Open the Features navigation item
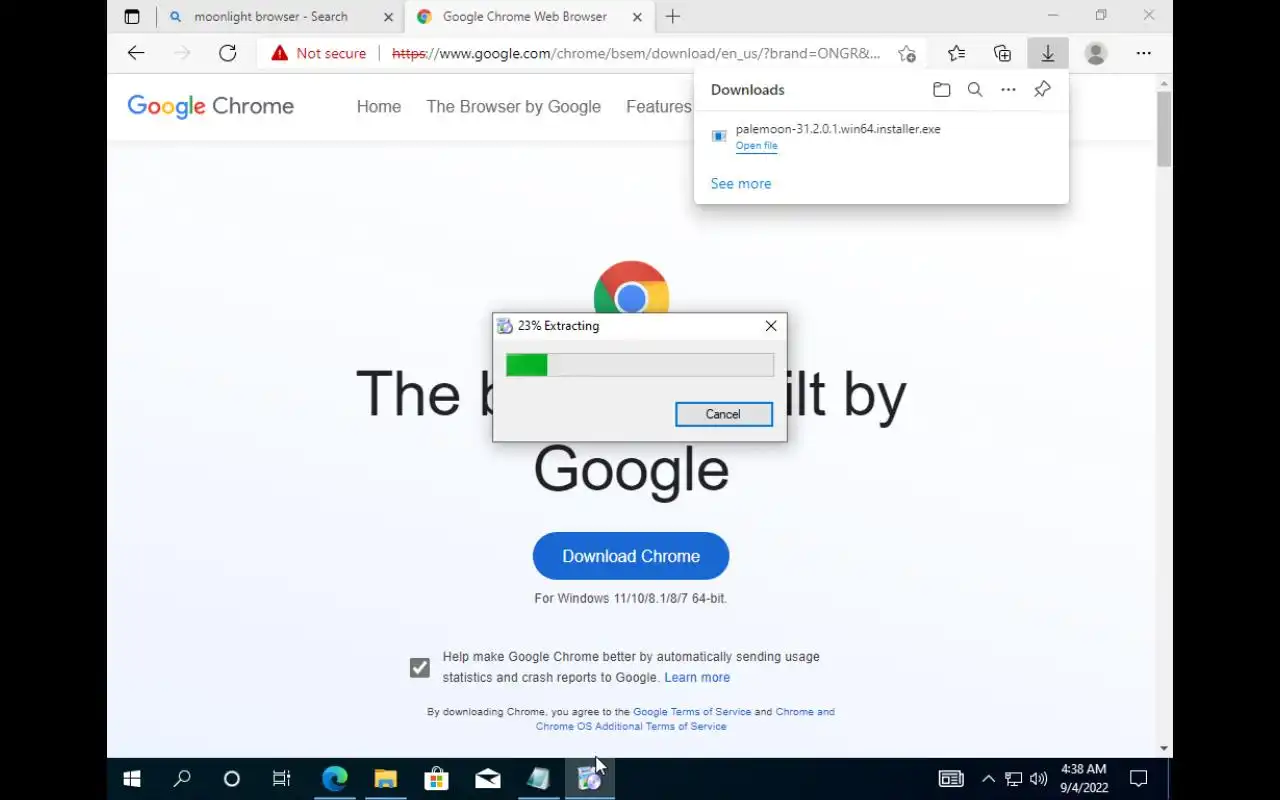The image size is (1280, 800). [659, 107]
